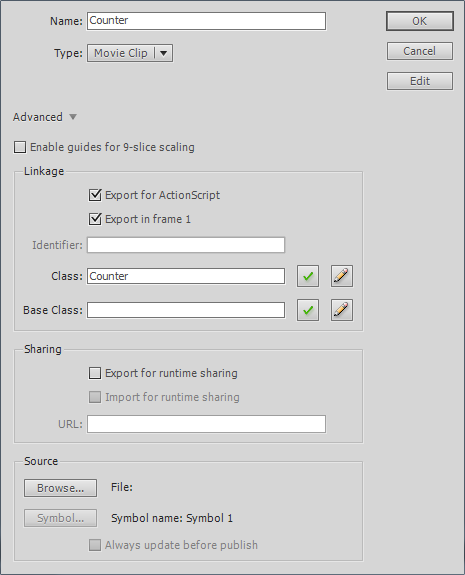Open the Type dropdown showing Movie Clip
Screen dimensions: 465x575
[130, 53]
